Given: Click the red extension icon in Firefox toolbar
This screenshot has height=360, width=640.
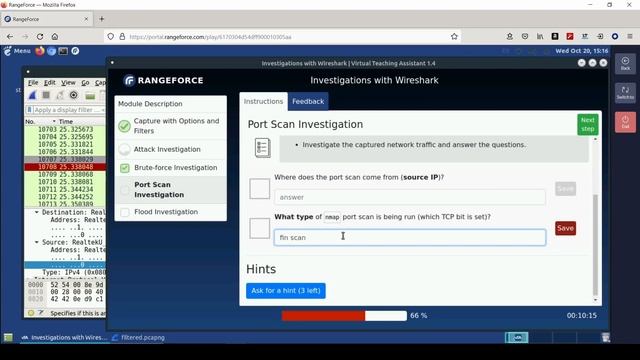Looking at the screenshot, I should pyautogui.click(x=570, y=37).
